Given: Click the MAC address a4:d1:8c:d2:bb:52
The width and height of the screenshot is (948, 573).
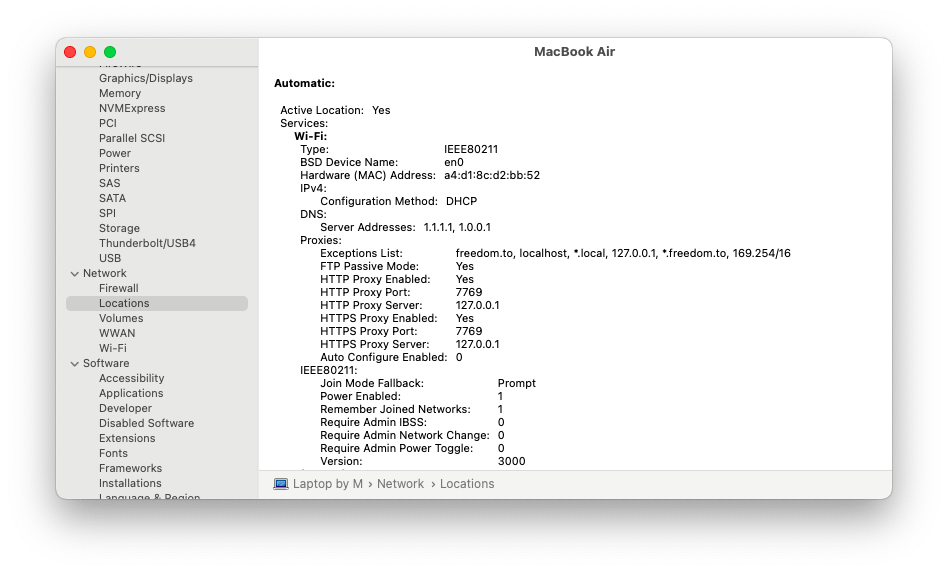Looking at the screenshot, I should click(492, 175).
